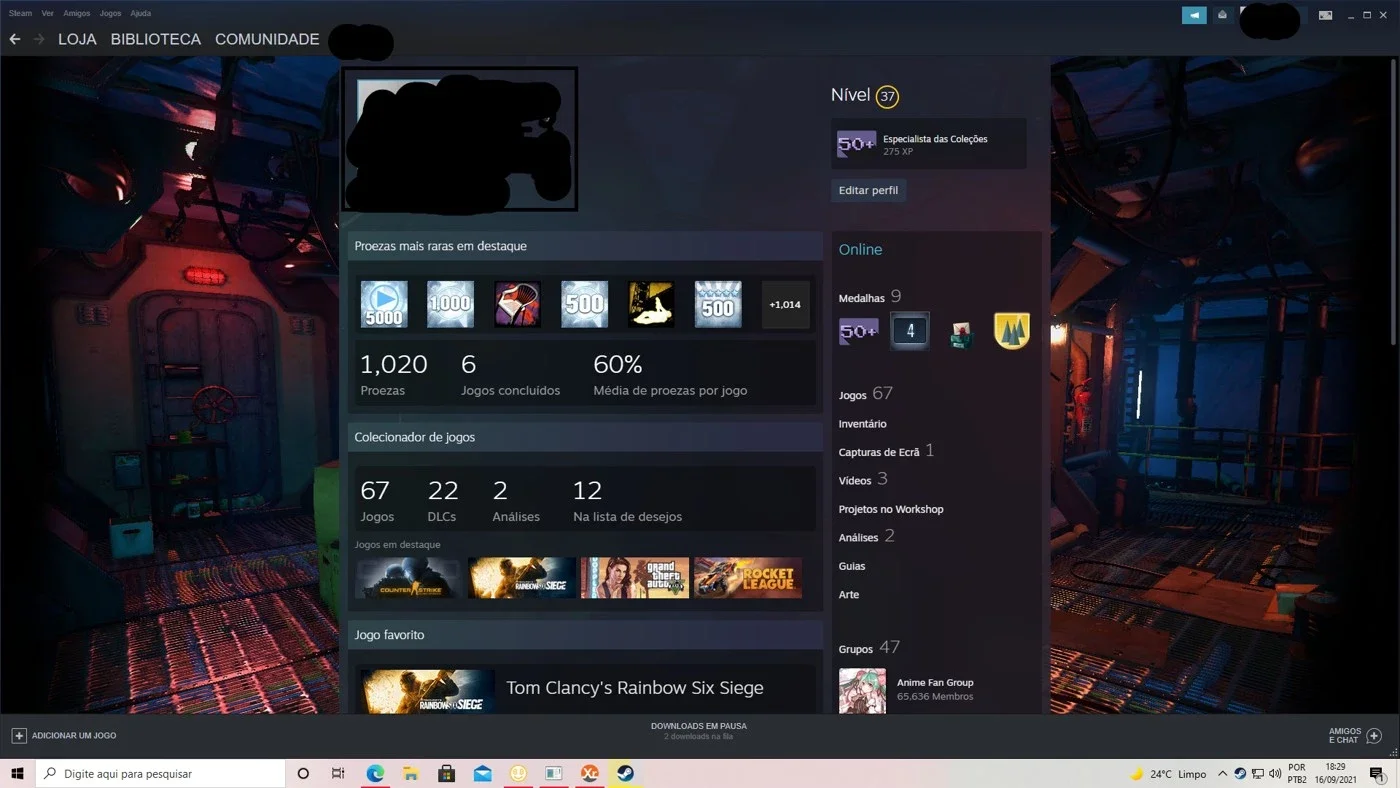Open the red and green gift badge

coord(961,333)
